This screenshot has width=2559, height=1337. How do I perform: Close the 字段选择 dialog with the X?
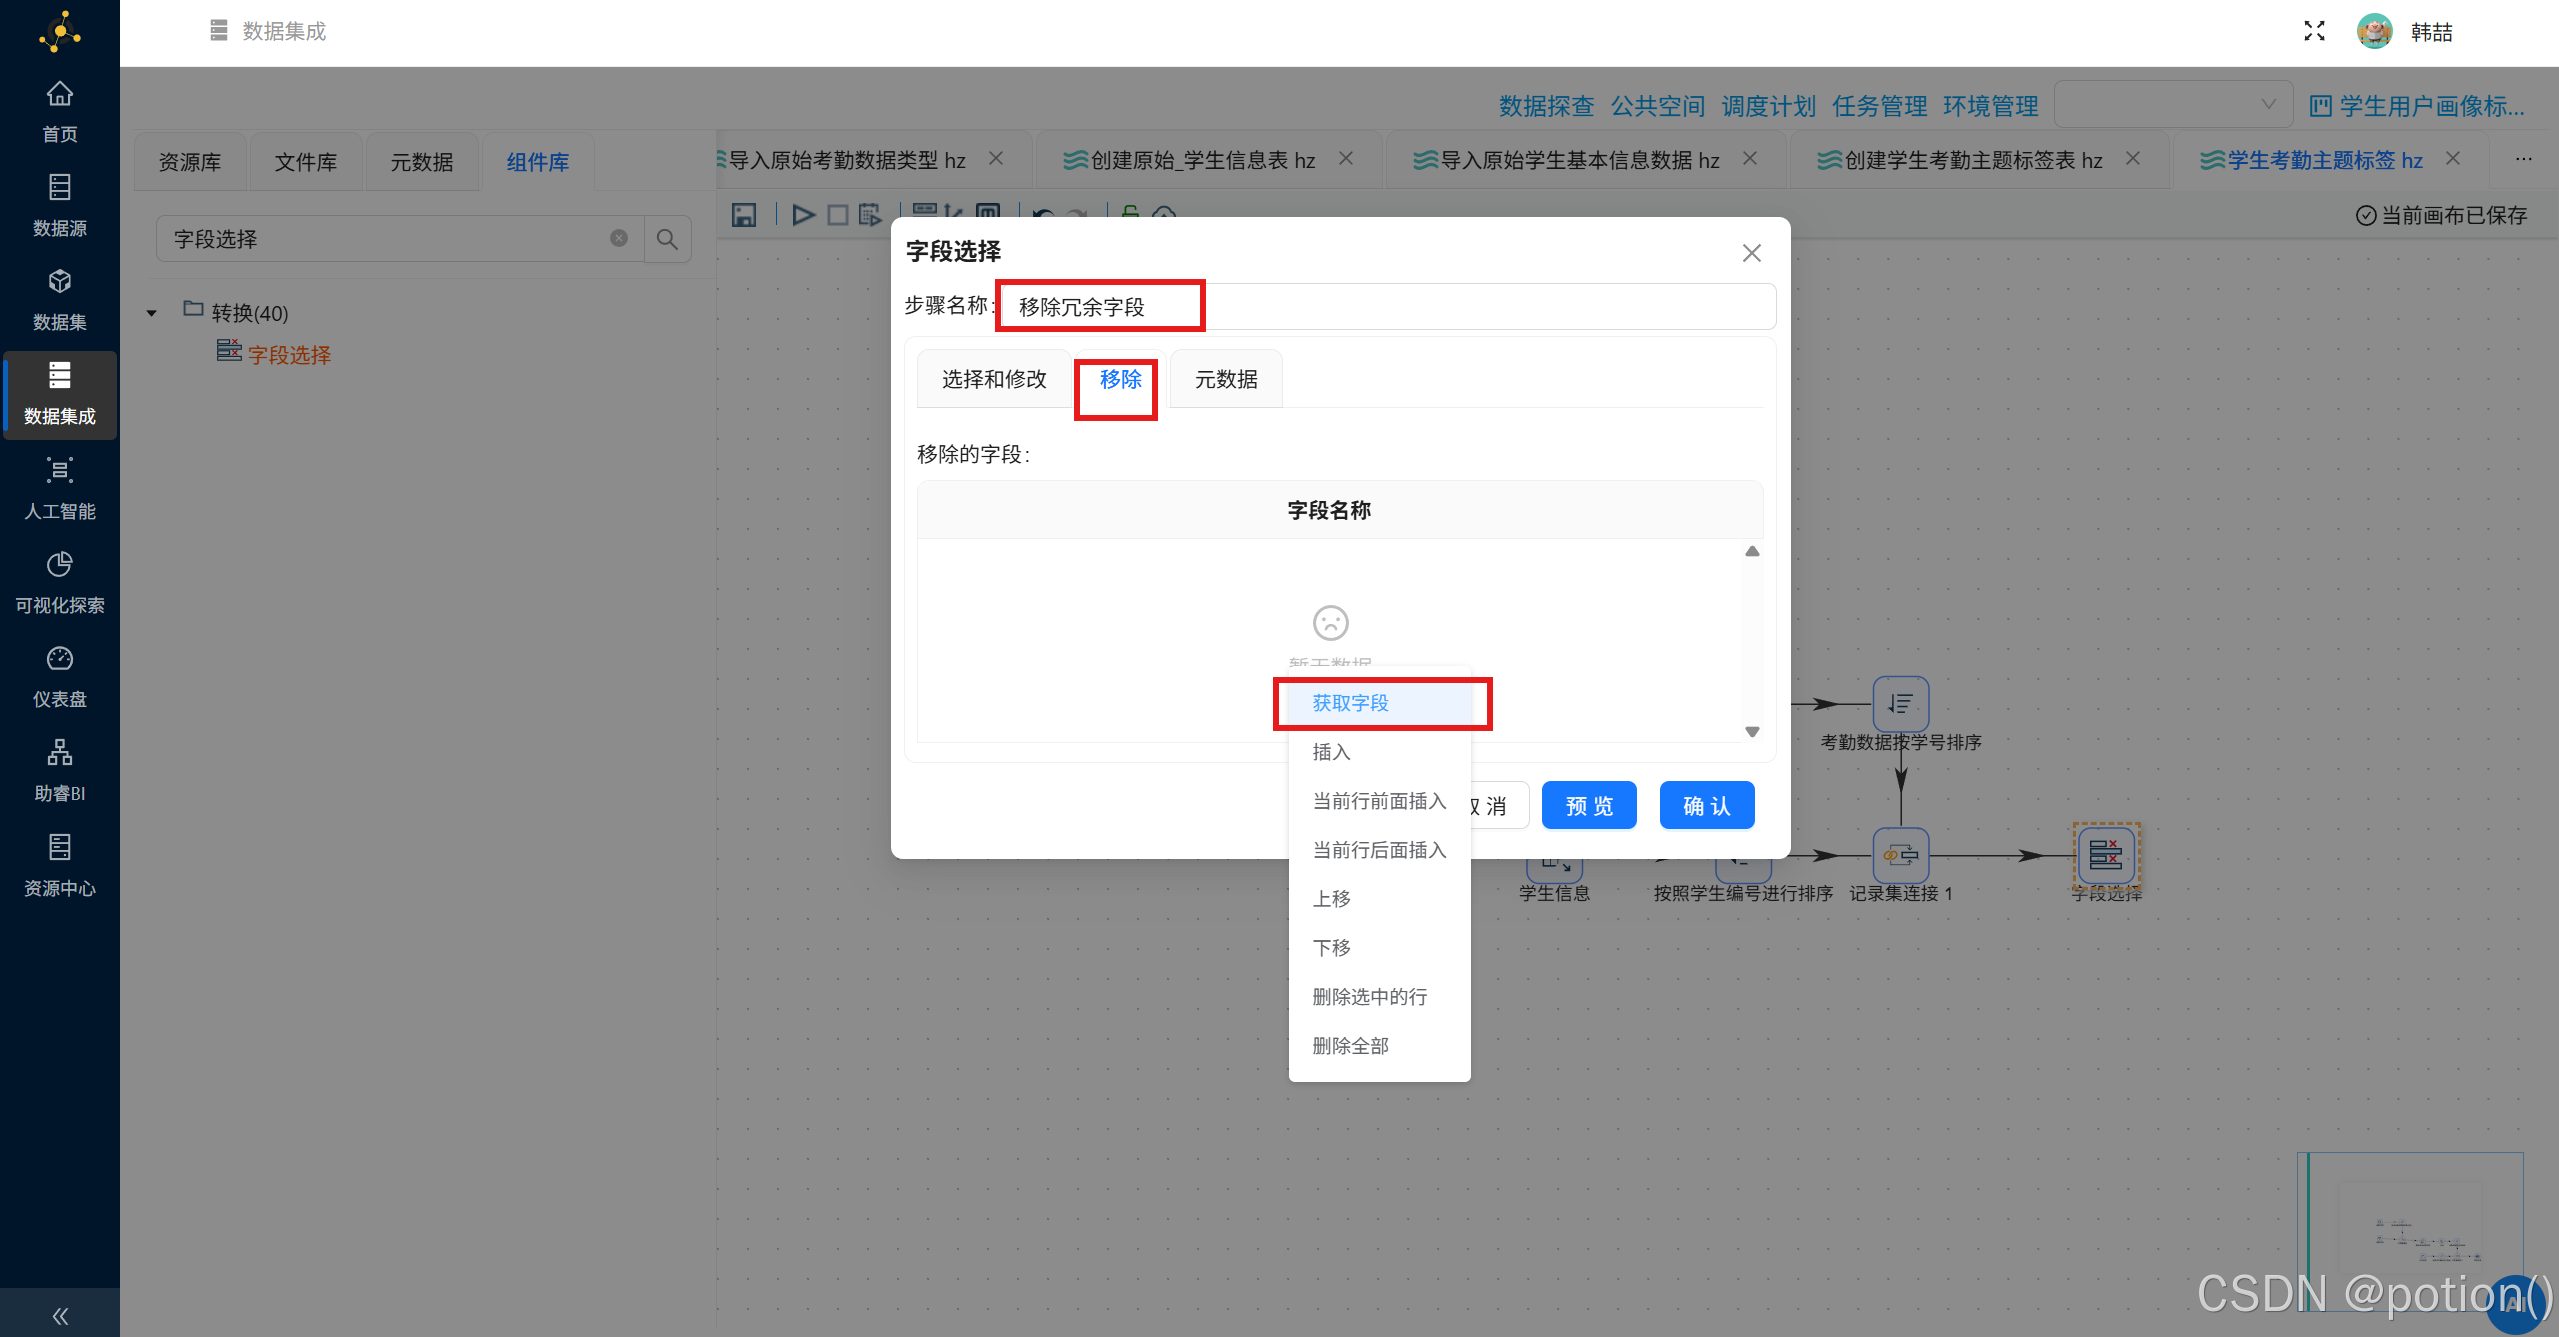(x=1751, y=253)
